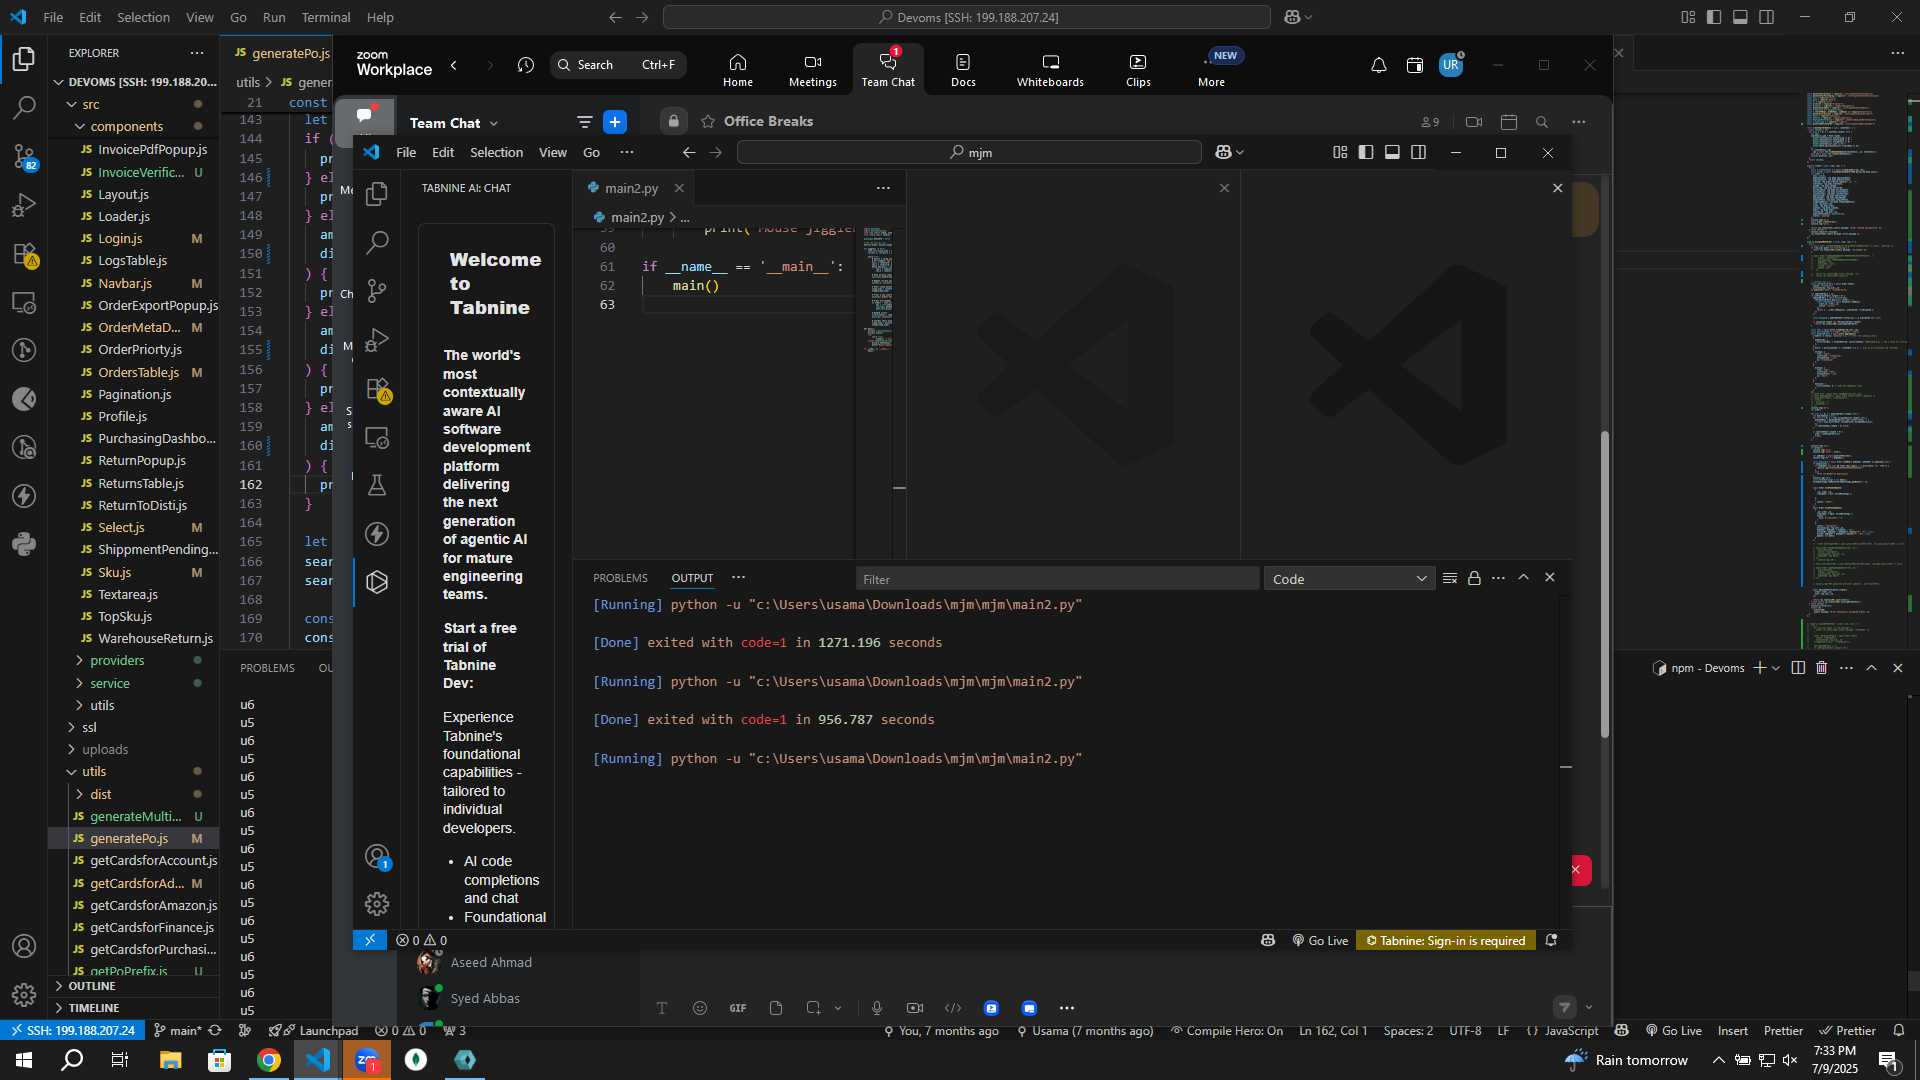1920x1080 pixels.
Task: Open the new chat plus button in Zoom
Action: [615, 122]
